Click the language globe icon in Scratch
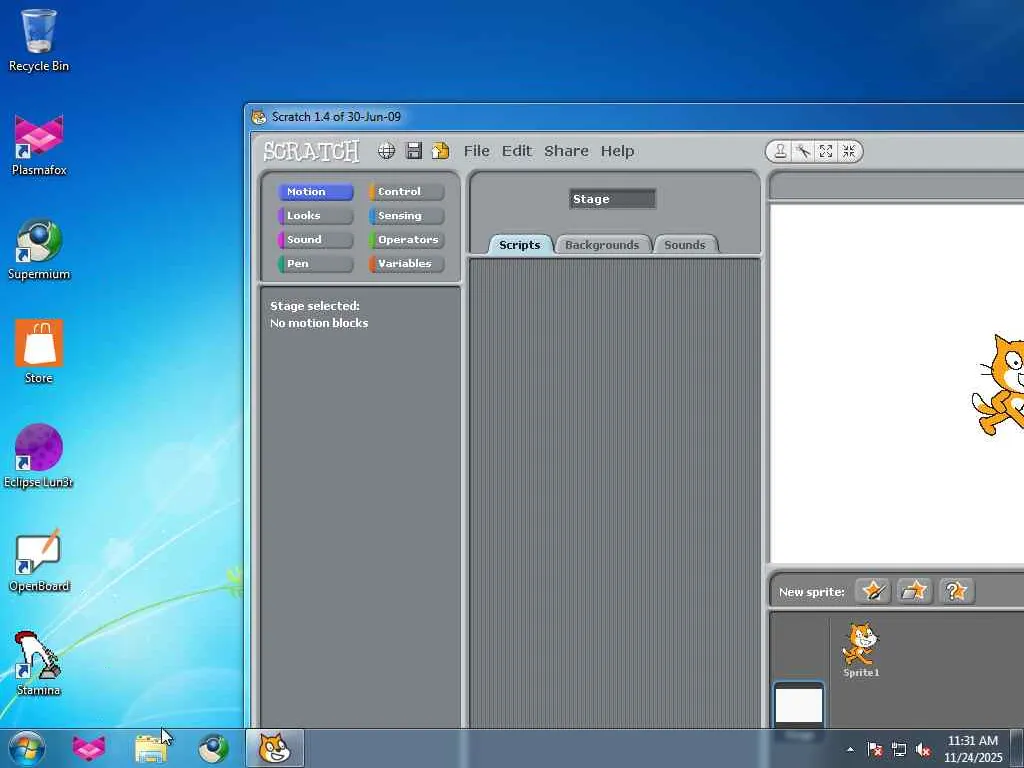Viewport: 1024px width, 768px height. pos(387,151)
